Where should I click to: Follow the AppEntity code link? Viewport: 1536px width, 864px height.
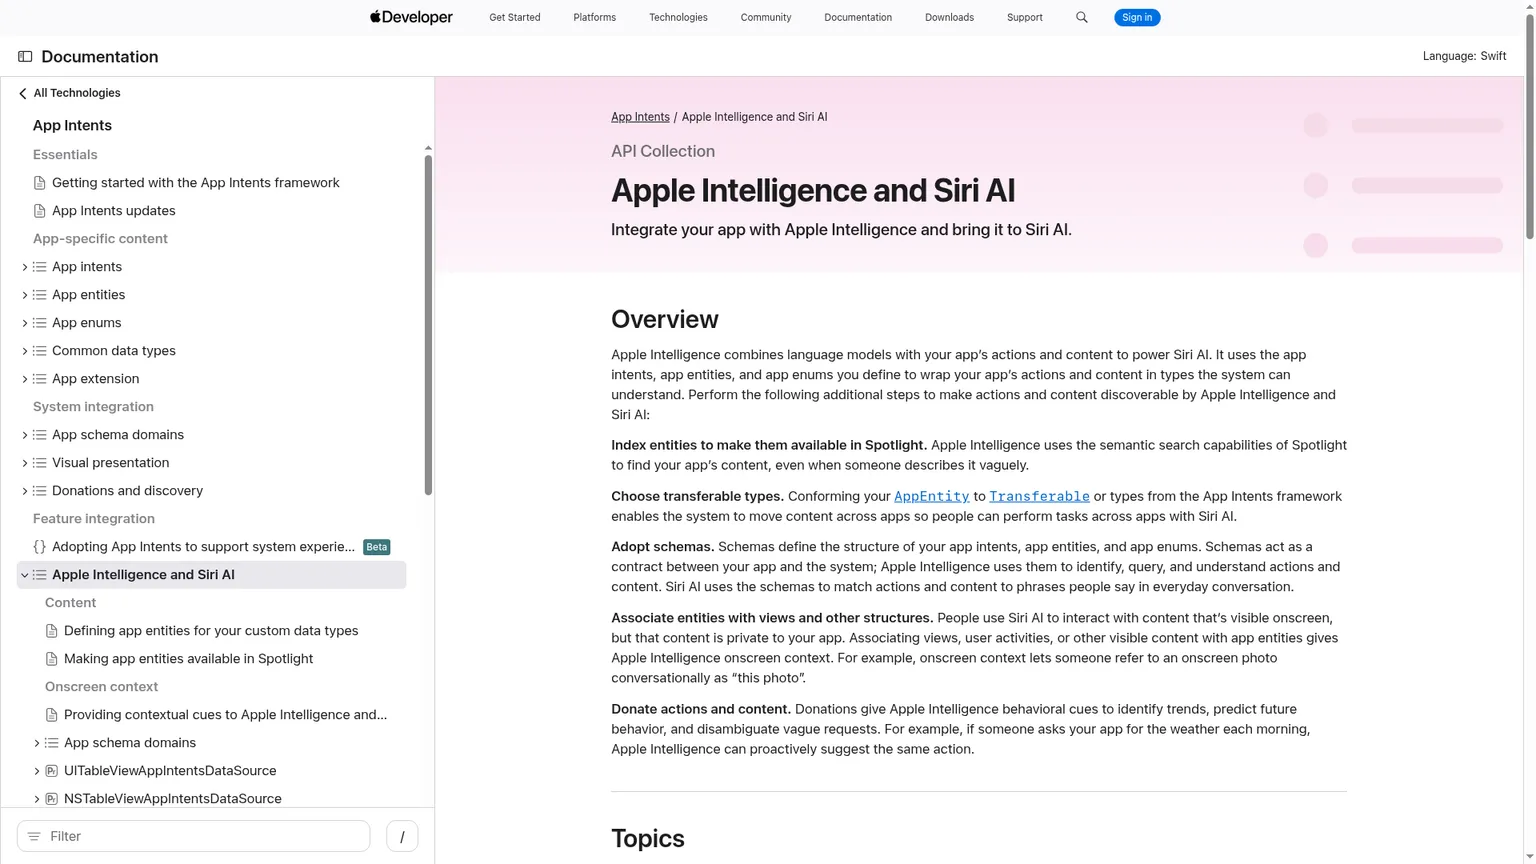tap(931, 496)
